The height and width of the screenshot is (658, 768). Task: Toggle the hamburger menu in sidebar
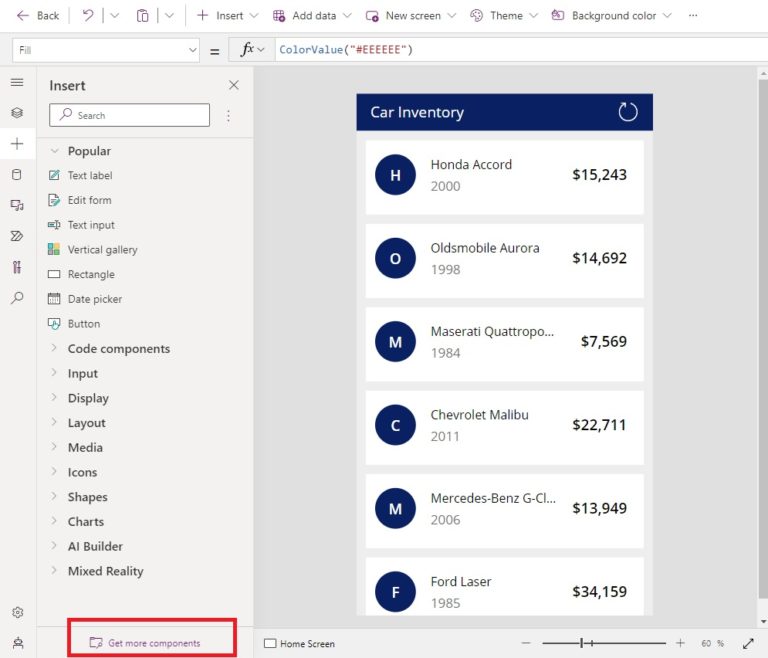(17, 82)
